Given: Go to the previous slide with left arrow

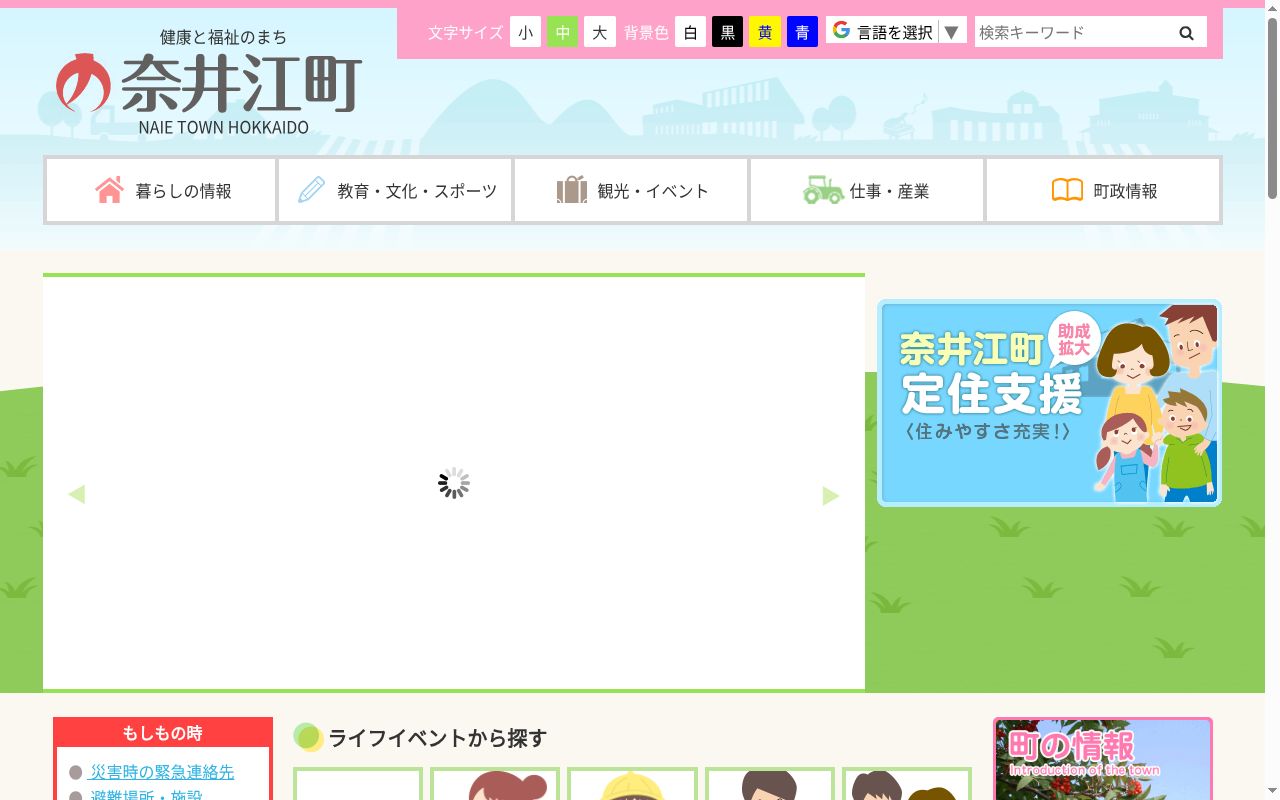Looking at the screenshot, I should (77, 494).
